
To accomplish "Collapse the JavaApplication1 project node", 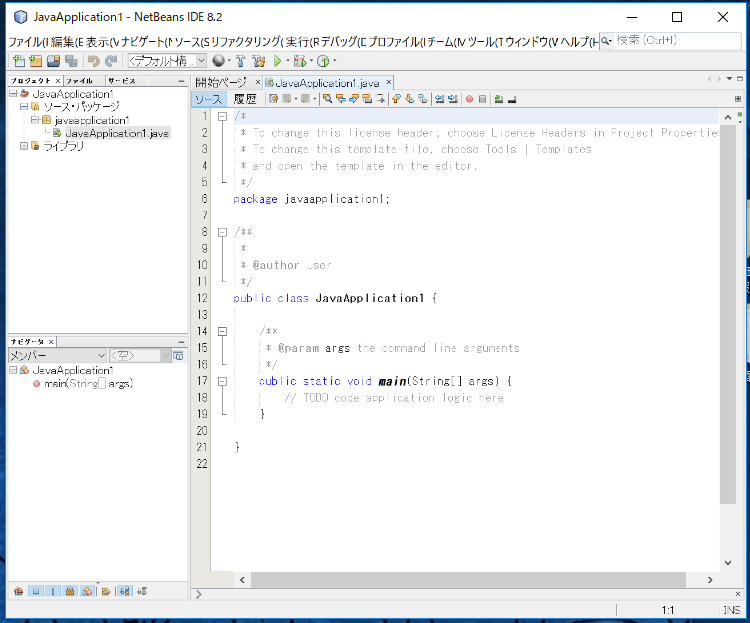I will tap(13, 93).
